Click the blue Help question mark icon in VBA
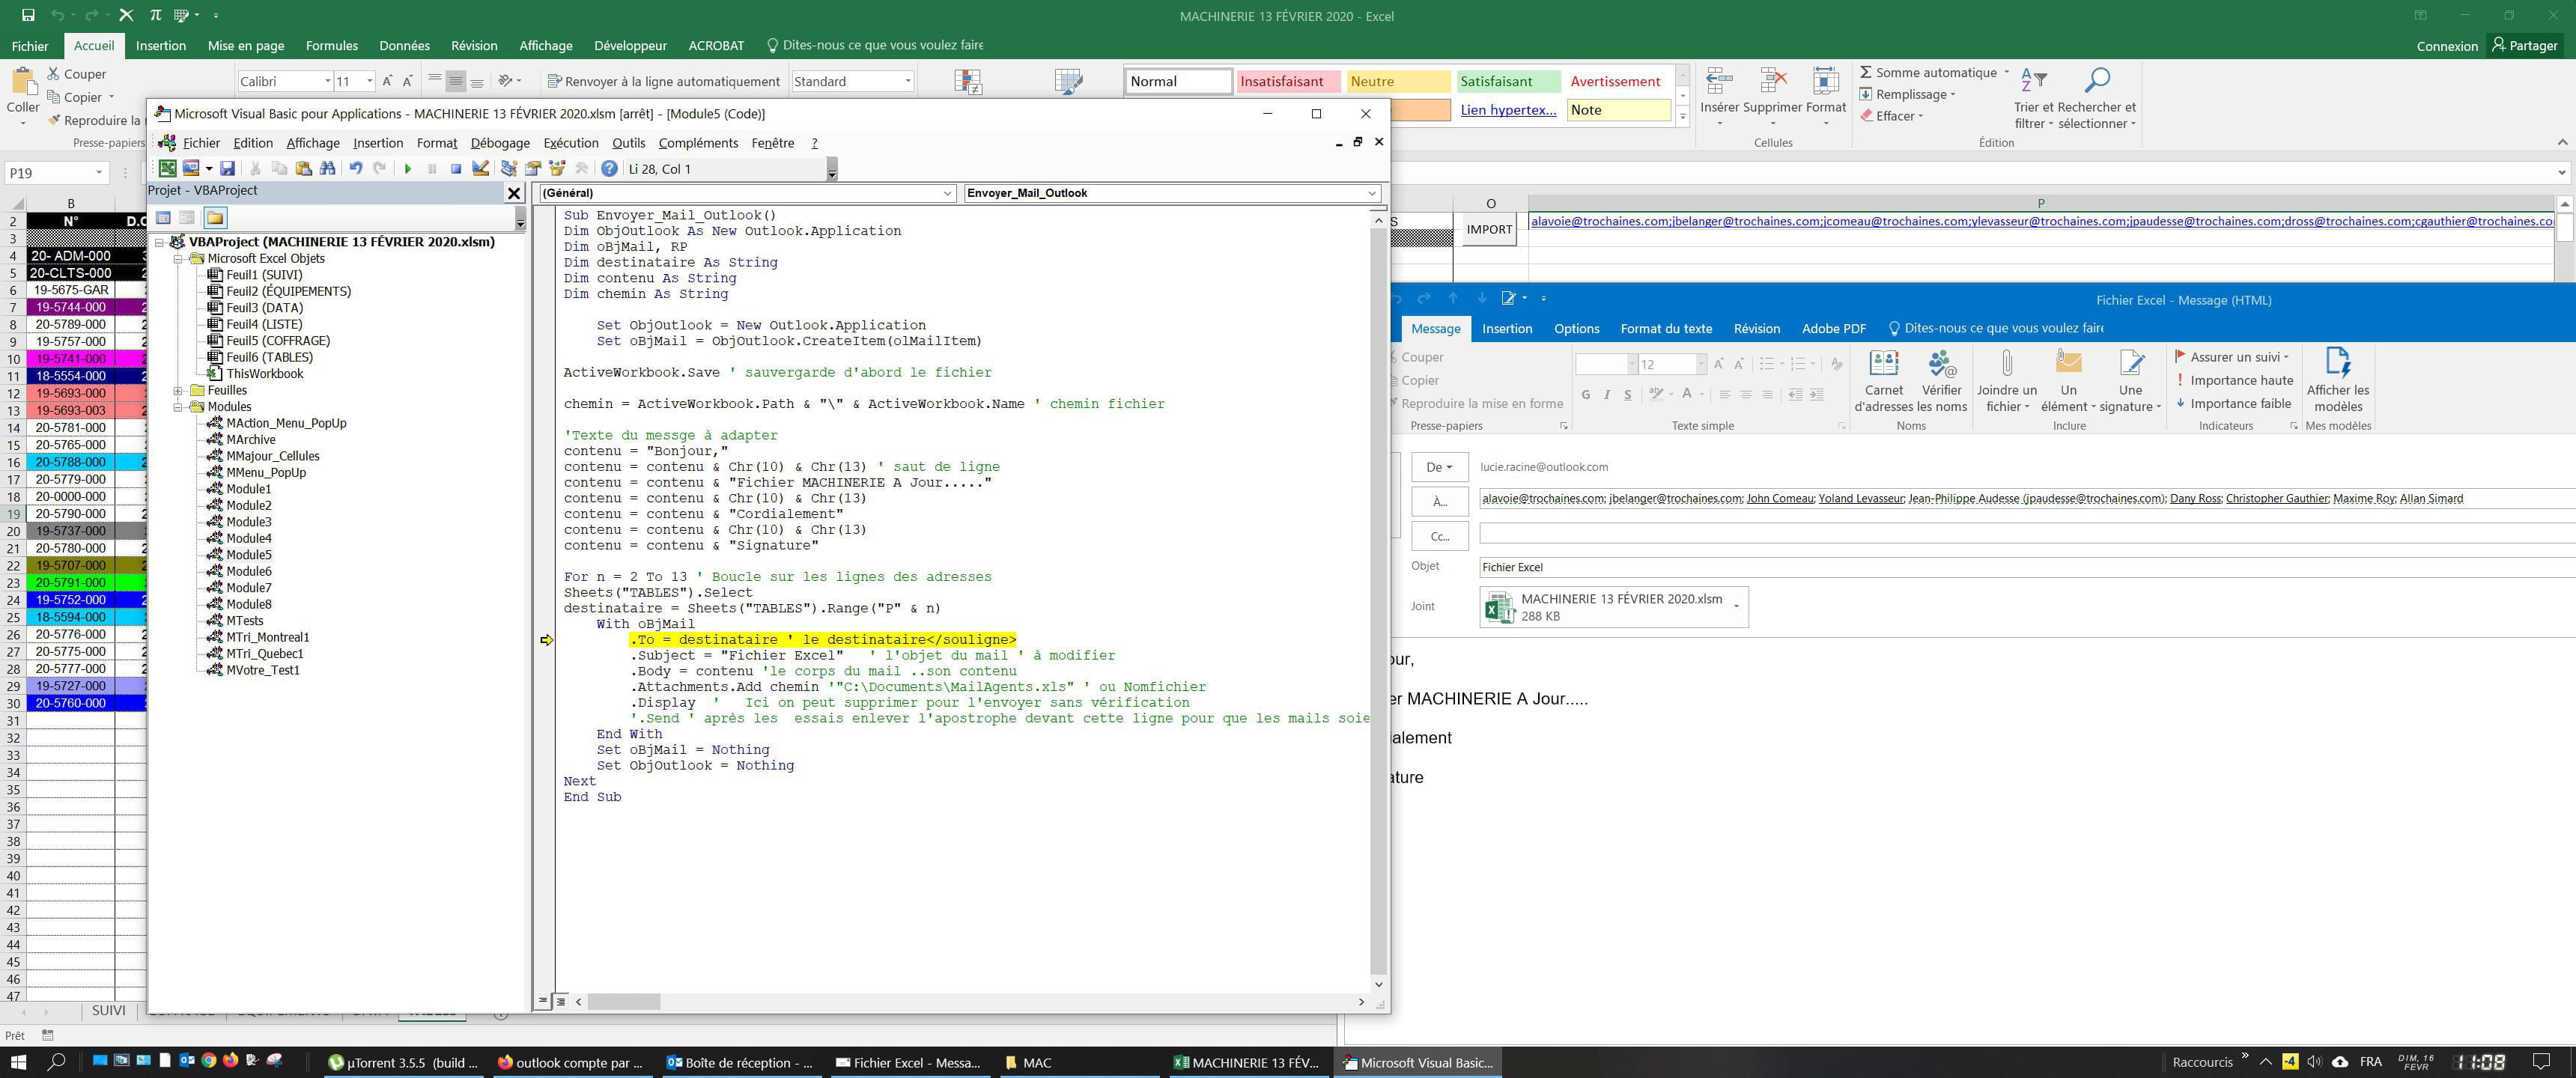This screenshot has height=1078, width=2576. 609,168
